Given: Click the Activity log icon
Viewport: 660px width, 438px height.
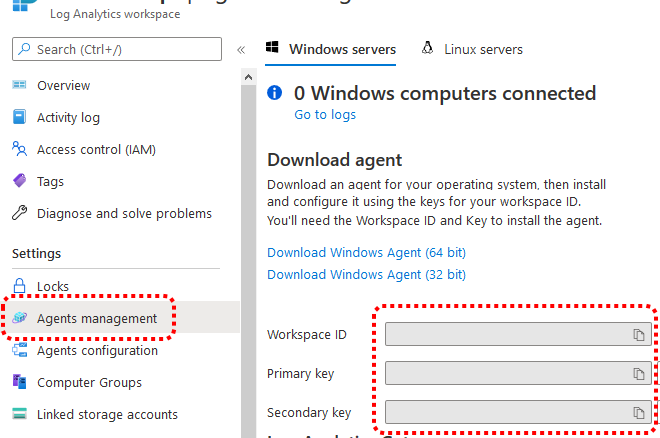Looking at the screenshot, I should pos(19,117).
